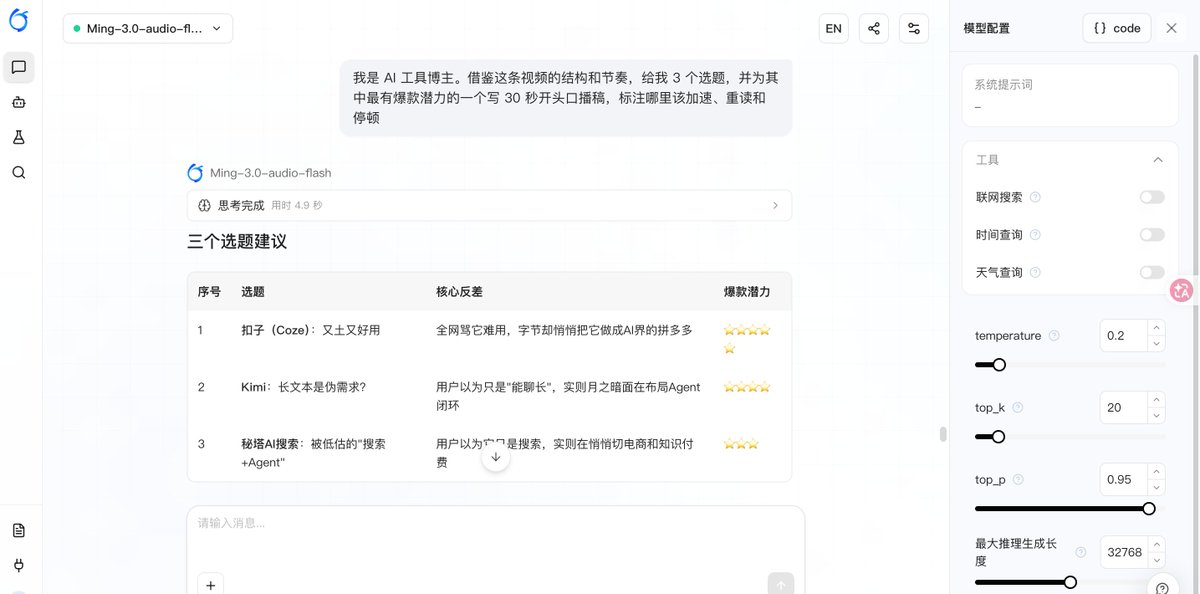1200x594 pixels.
Task: Click the send message arrow button
Action: click(781, 585)
